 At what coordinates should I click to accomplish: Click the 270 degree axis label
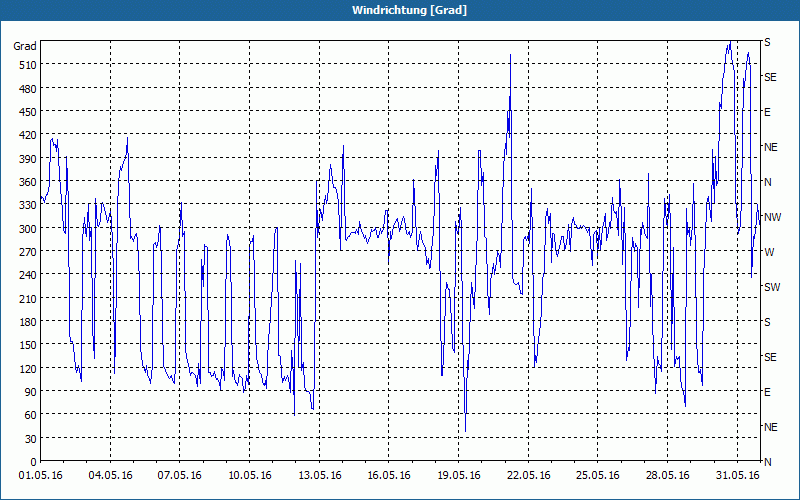coord(26,252)
